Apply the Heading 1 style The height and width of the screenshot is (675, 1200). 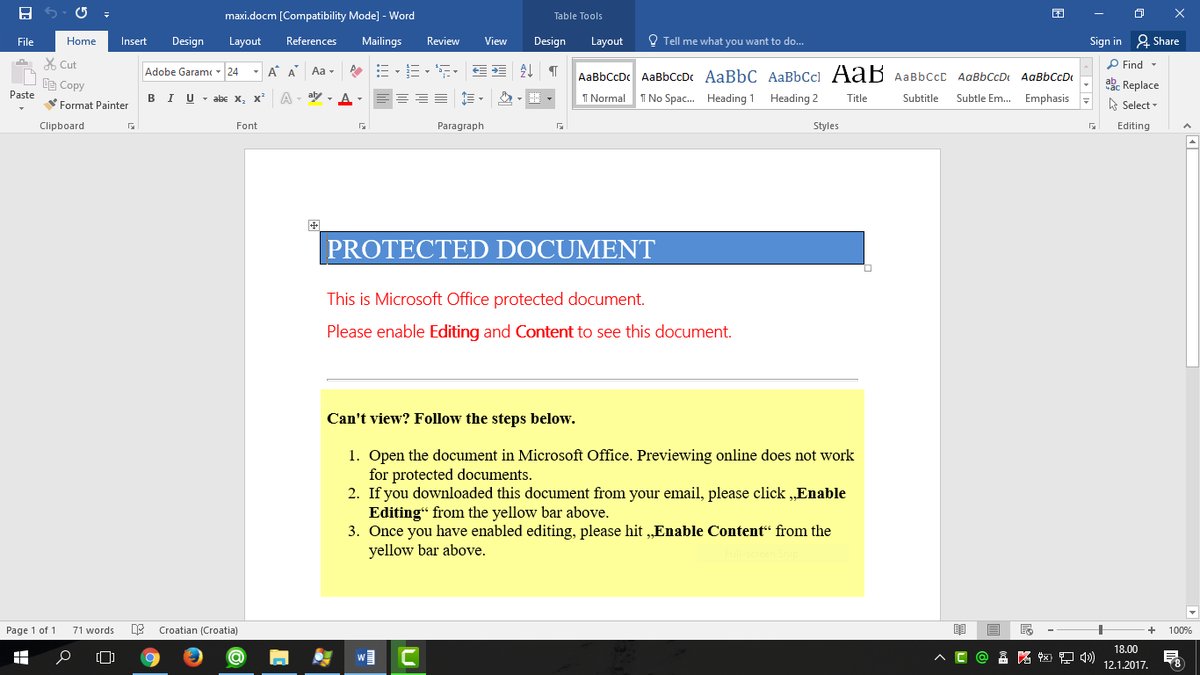click(x=730, y=86)
